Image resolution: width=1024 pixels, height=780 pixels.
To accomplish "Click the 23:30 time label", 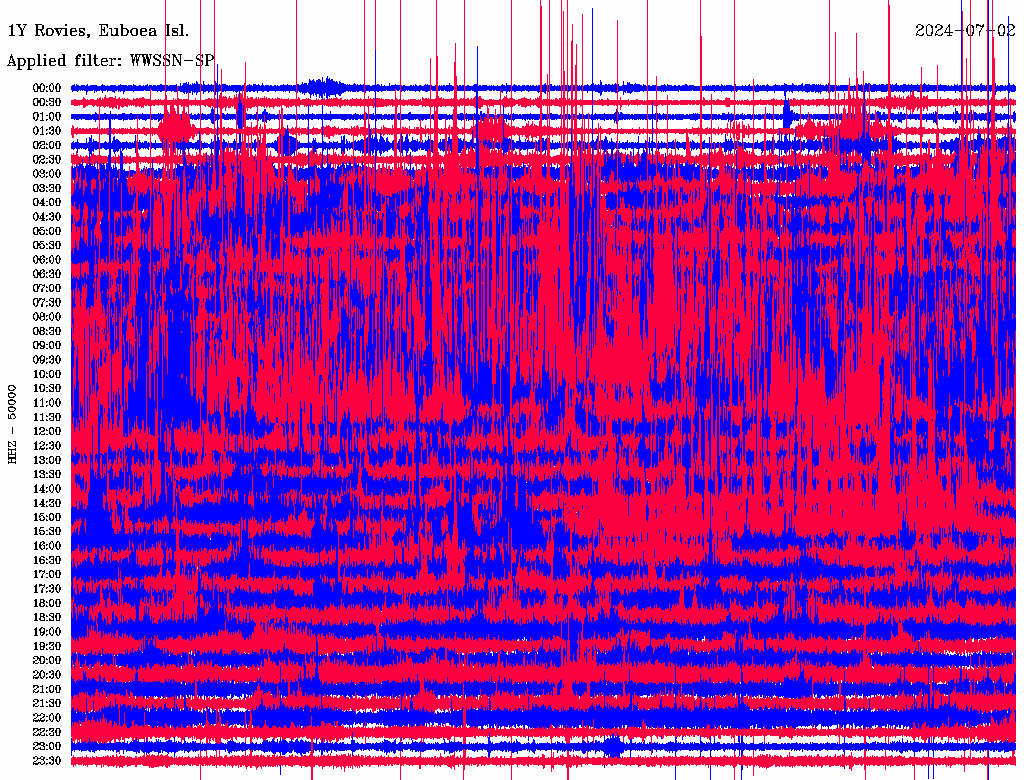I will 48,761.
